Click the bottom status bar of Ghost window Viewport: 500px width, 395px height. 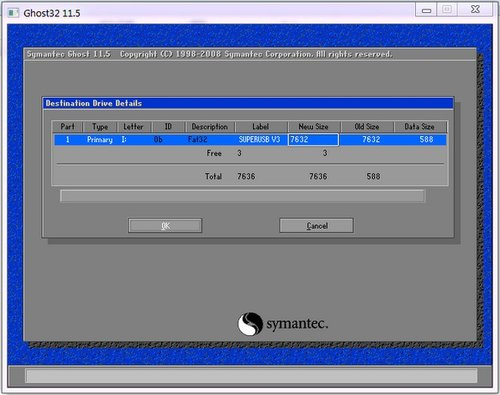pyautogui.click(x=251, y=376)
